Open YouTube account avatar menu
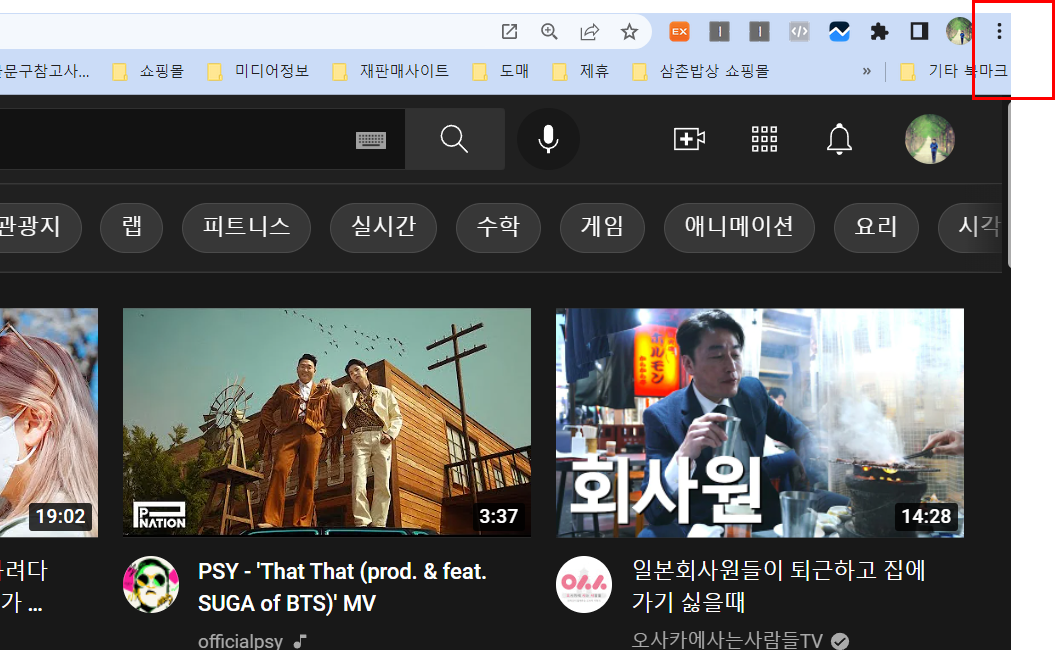The height and width of the screenshot is (650, 1055). pyautogui.click(x=930, y=139)
